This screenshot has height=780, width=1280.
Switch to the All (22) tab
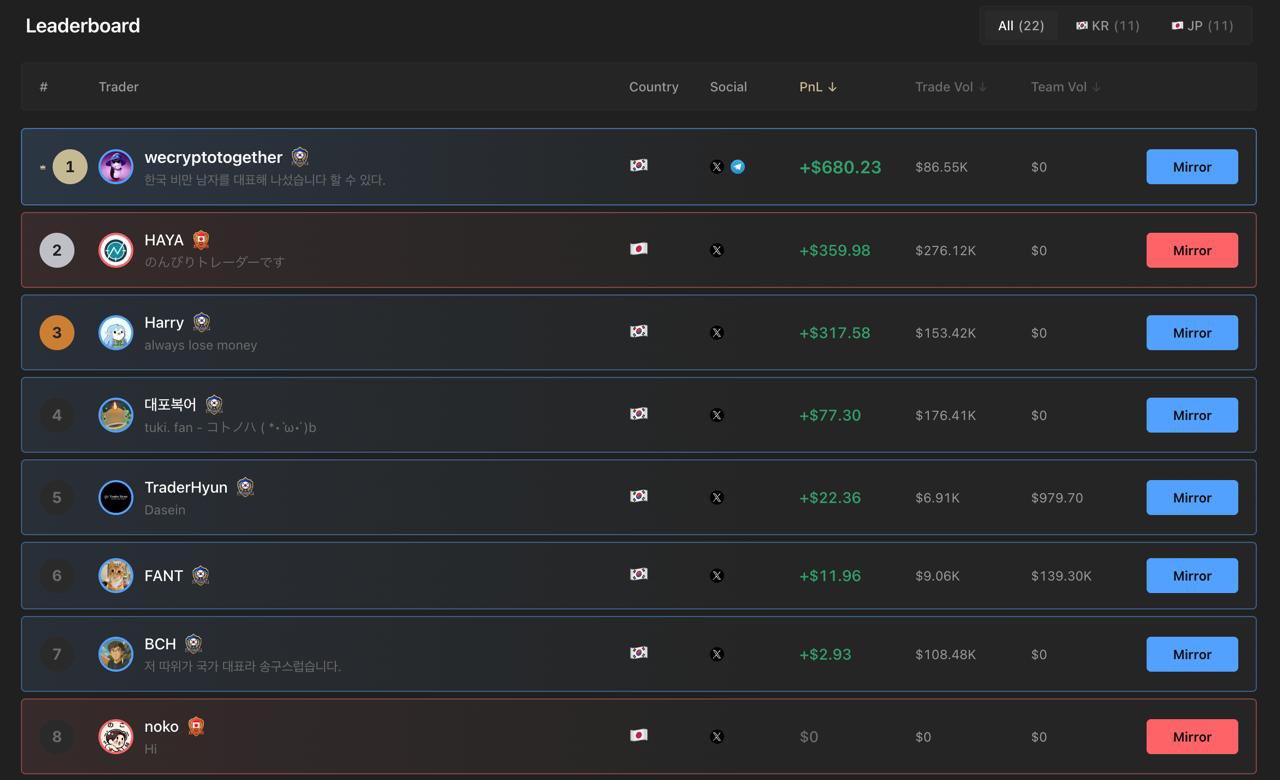coord(1021,26)
